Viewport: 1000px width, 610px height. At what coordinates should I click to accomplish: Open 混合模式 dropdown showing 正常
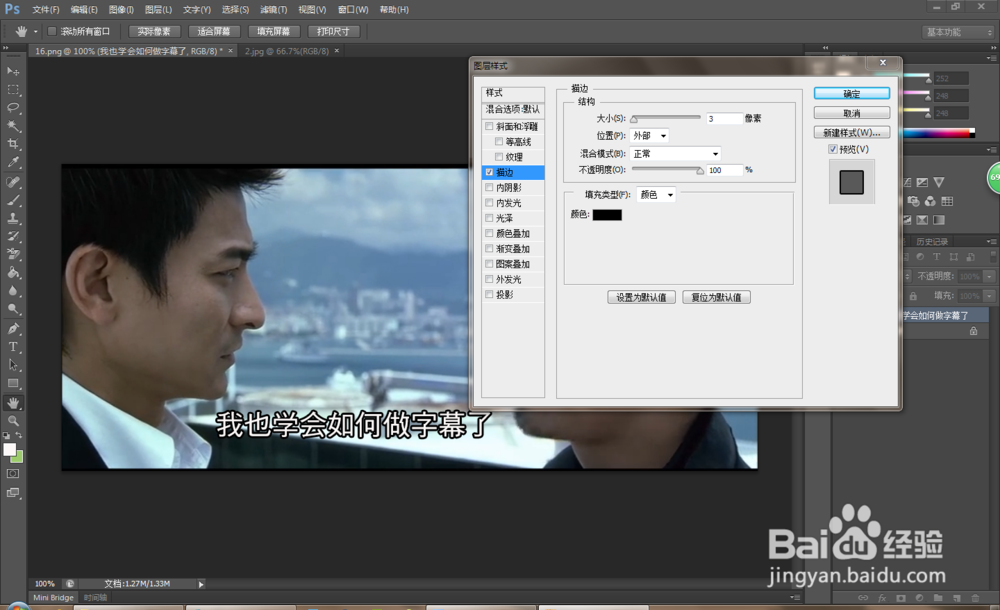[675, 154]
